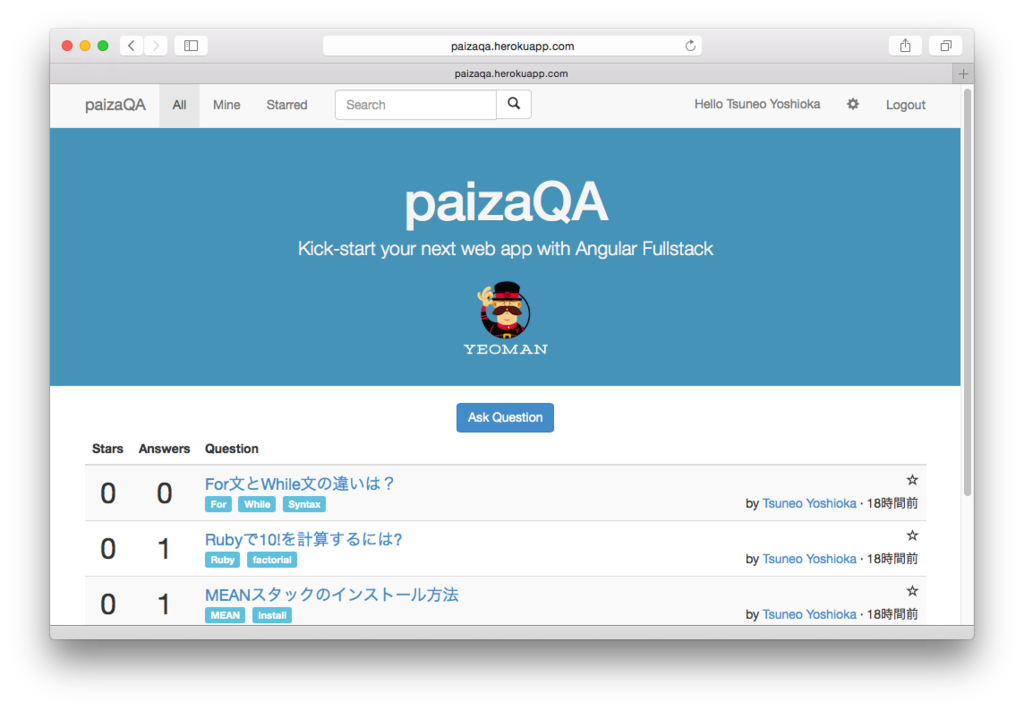Click the Question column header
This screenshot has height=711, width=1024.
click(x=232, y=449)
